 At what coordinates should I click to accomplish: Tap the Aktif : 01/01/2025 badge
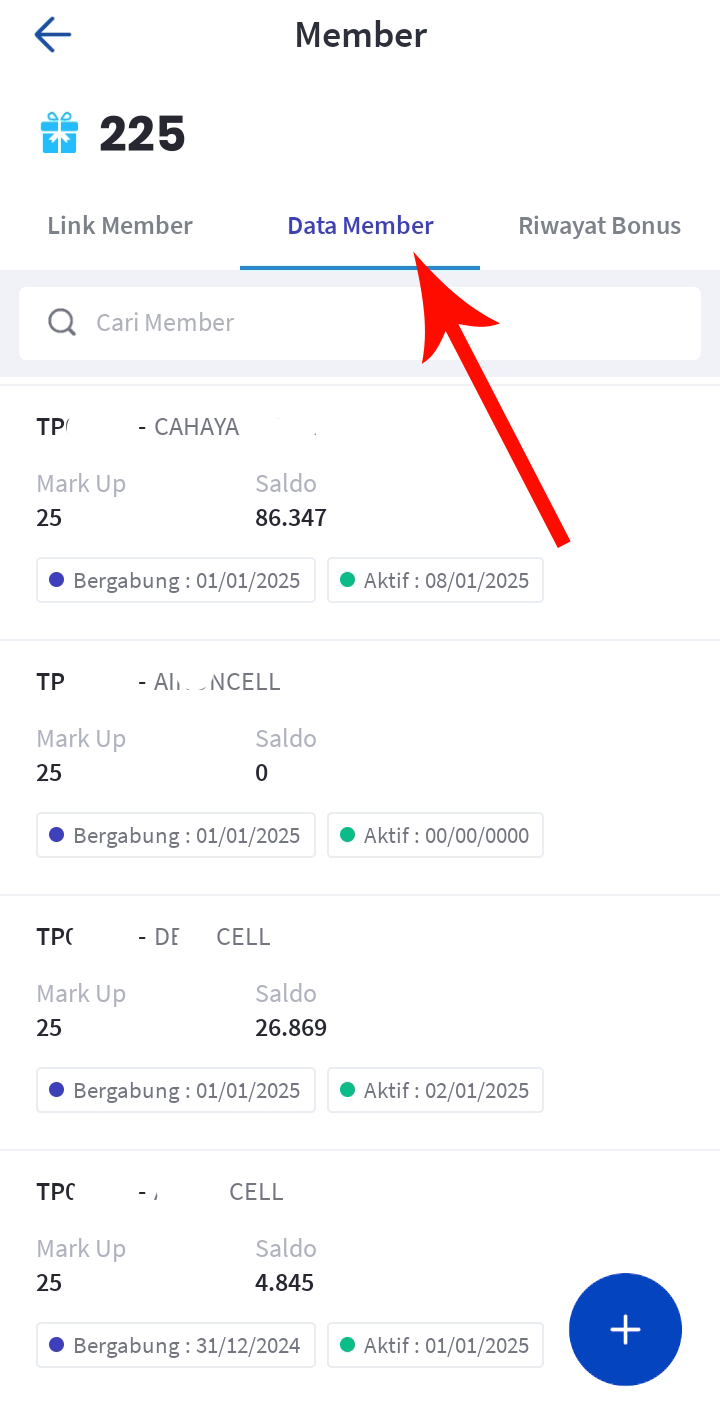click(x=435, y=1345)
